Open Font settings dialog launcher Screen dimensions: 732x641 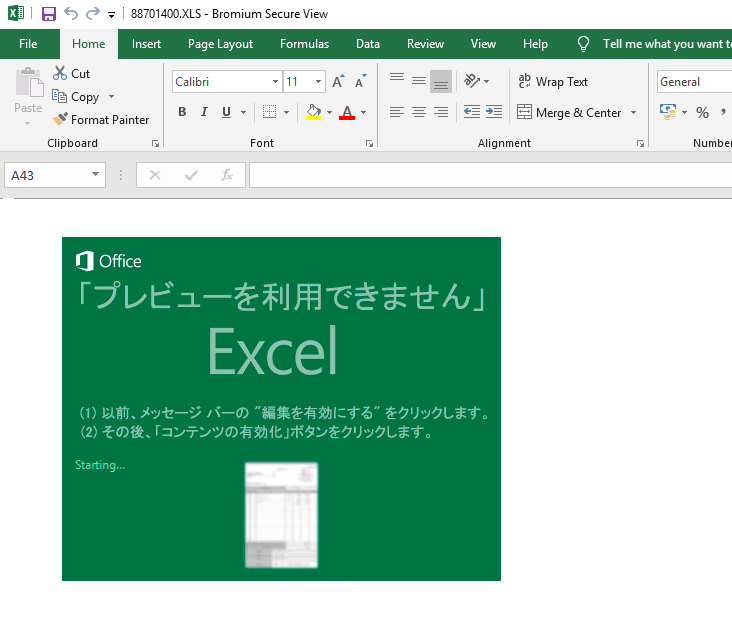tap(369, 144)
